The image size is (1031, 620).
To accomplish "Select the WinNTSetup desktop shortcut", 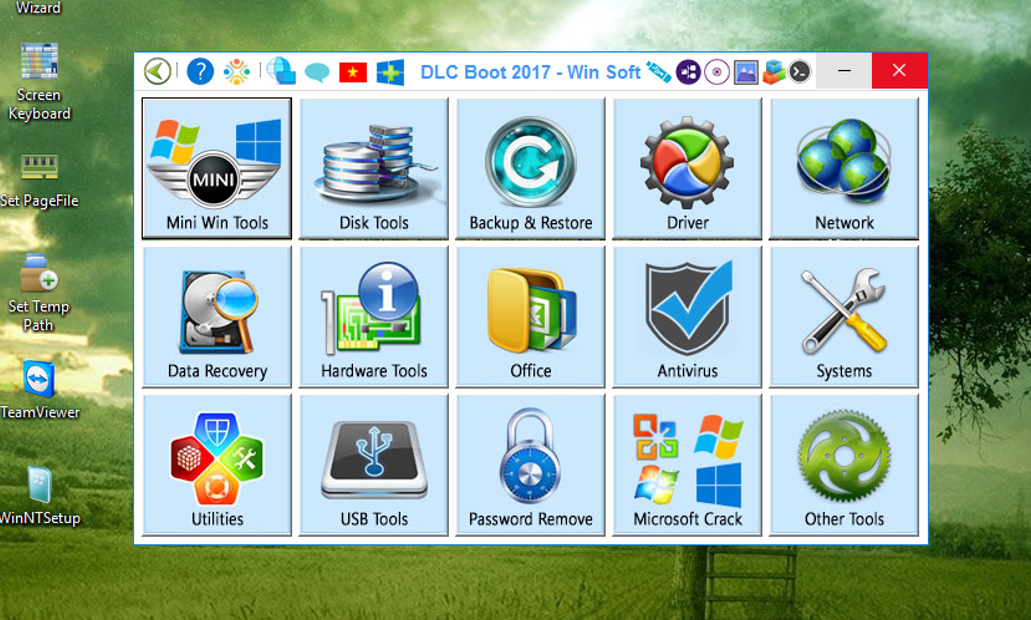I will pyautogui.click(x=39, y=496).
